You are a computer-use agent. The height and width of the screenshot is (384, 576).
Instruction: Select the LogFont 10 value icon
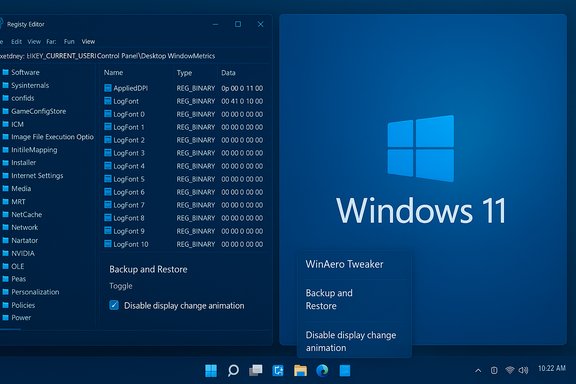pos(108,244)
